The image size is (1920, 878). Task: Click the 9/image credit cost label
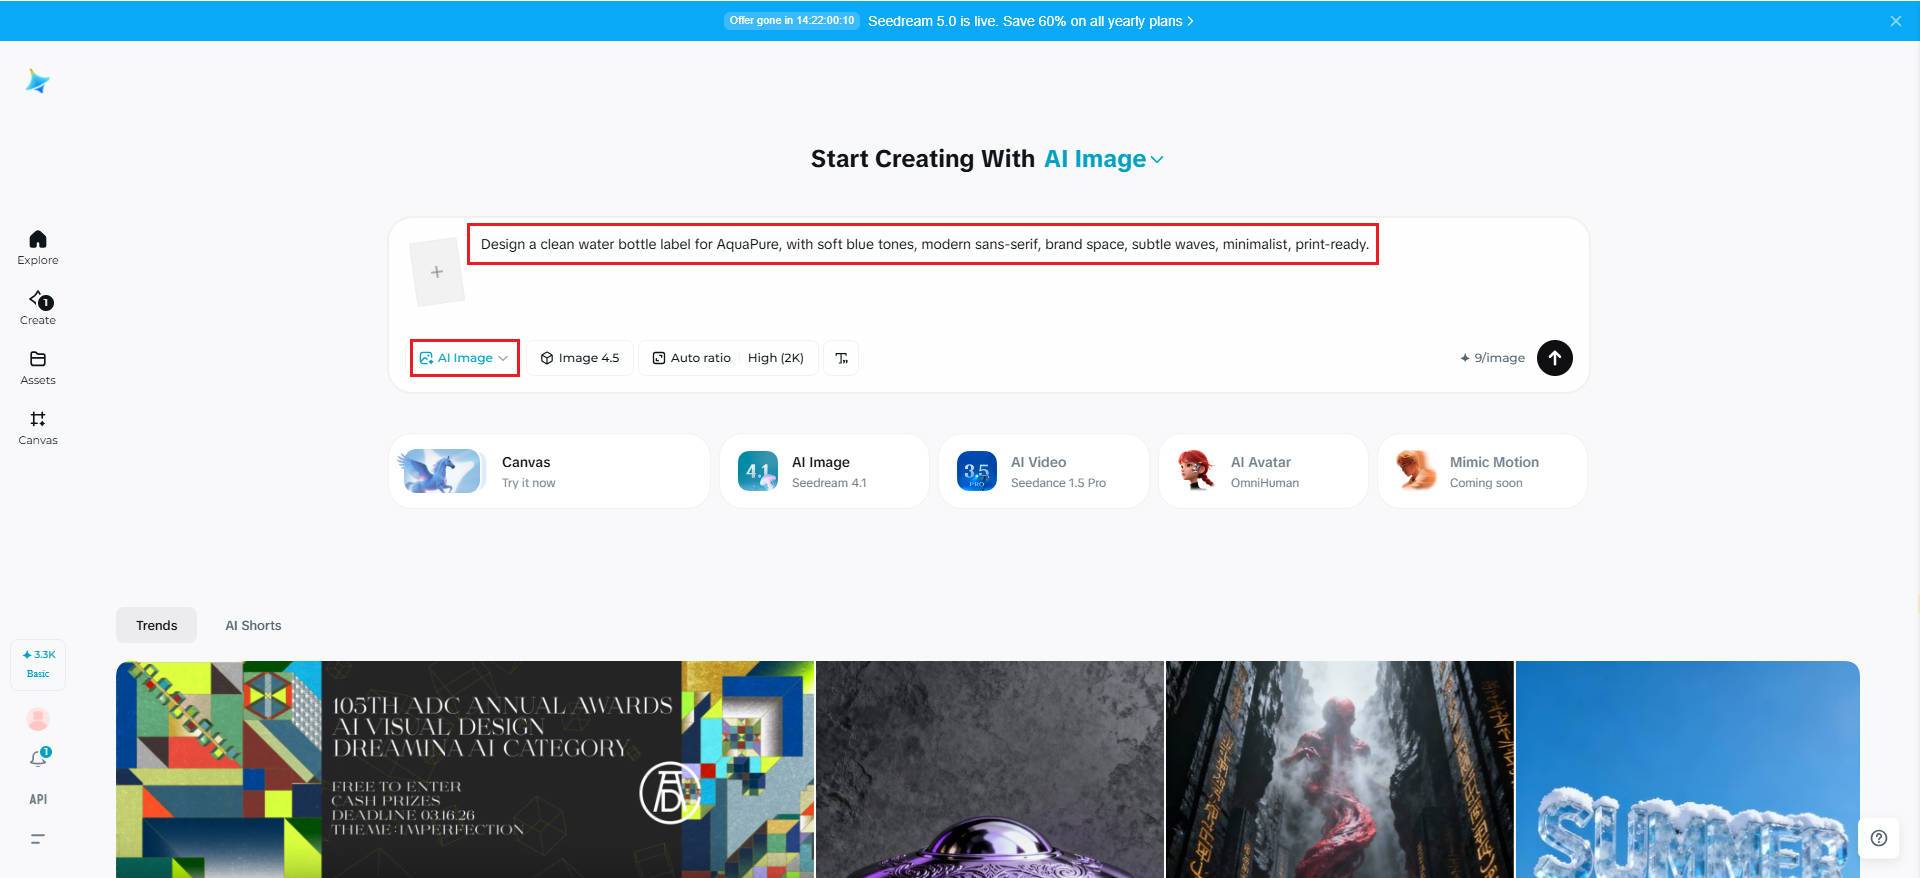(x=1492, y=358)
